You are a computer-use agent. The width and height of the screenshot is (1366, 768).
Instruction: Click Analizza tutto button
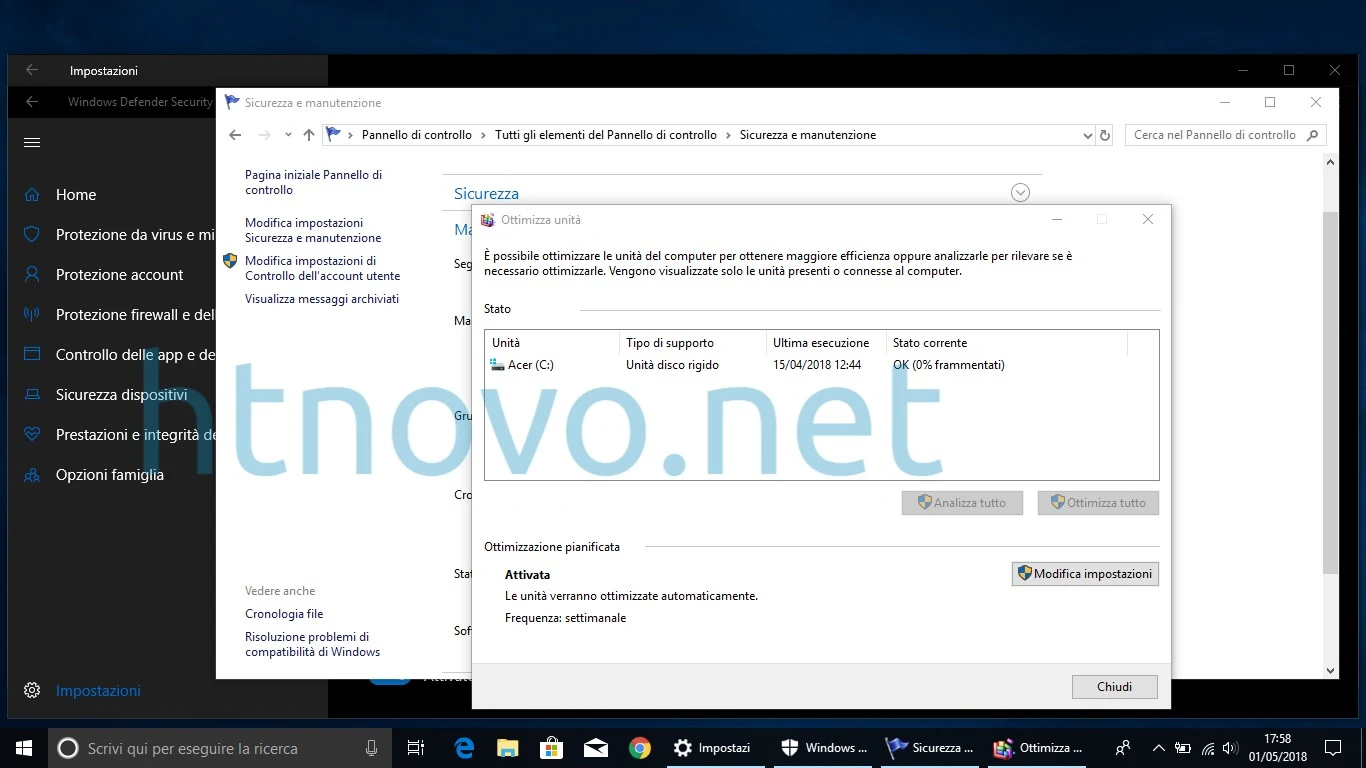pyautogui.click(x=962, y=503)
